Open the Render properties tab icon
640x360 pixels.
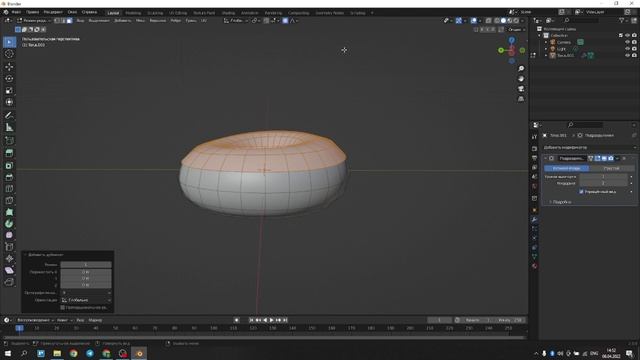535,149
